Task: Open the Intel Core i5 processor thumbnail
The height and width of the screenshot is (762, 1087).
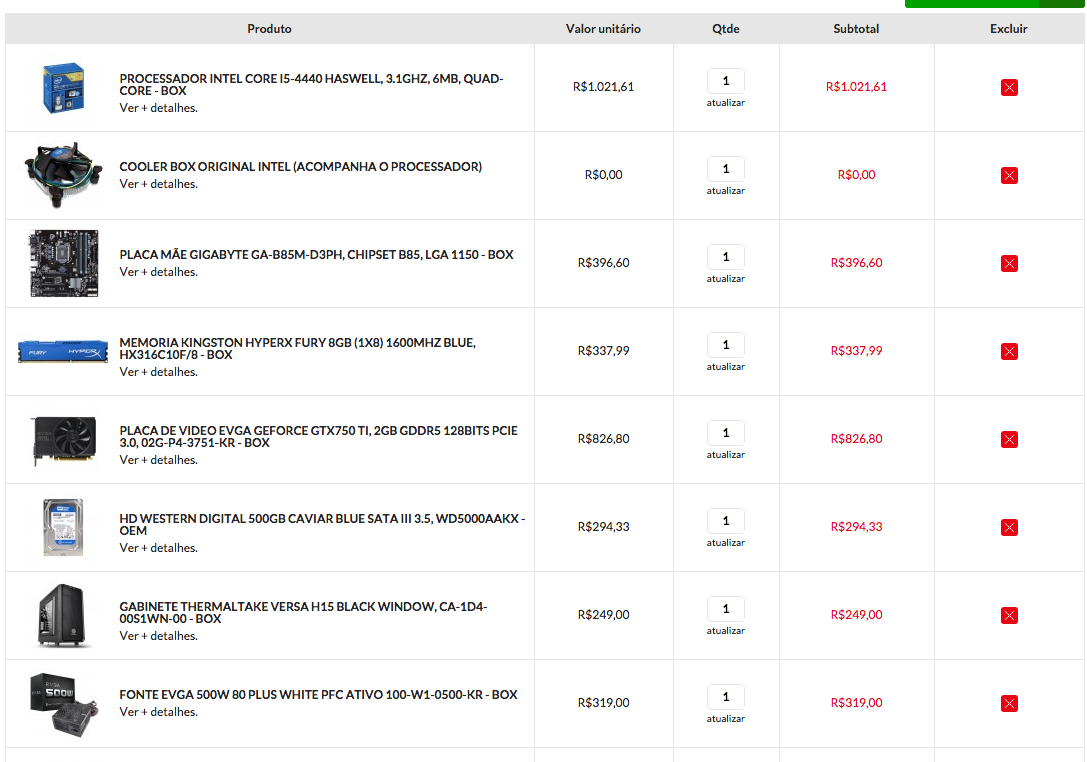Action: [x=63, y=88]
